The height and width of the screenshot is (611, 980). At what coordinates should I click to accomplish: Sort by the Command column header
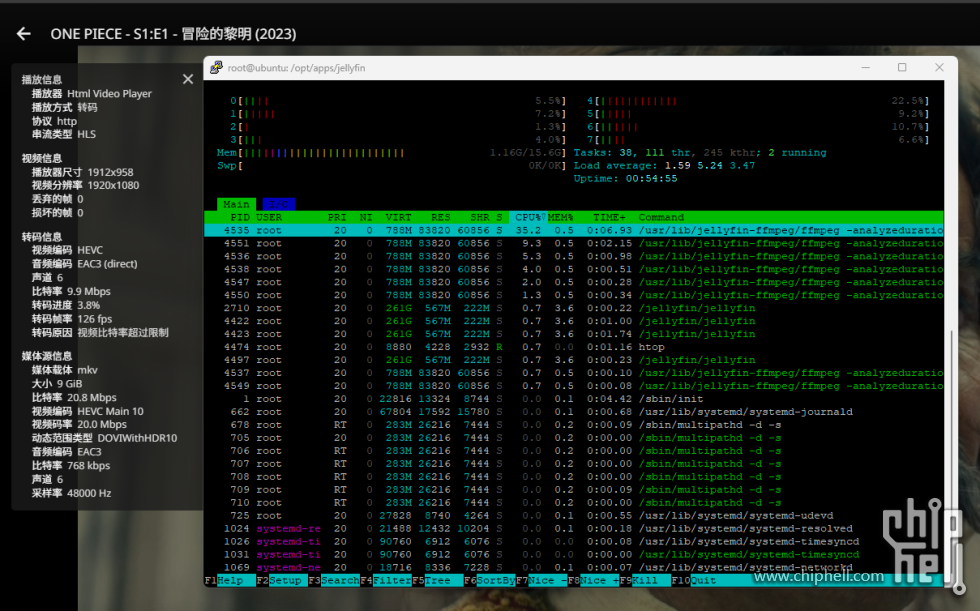coord(661,217)
